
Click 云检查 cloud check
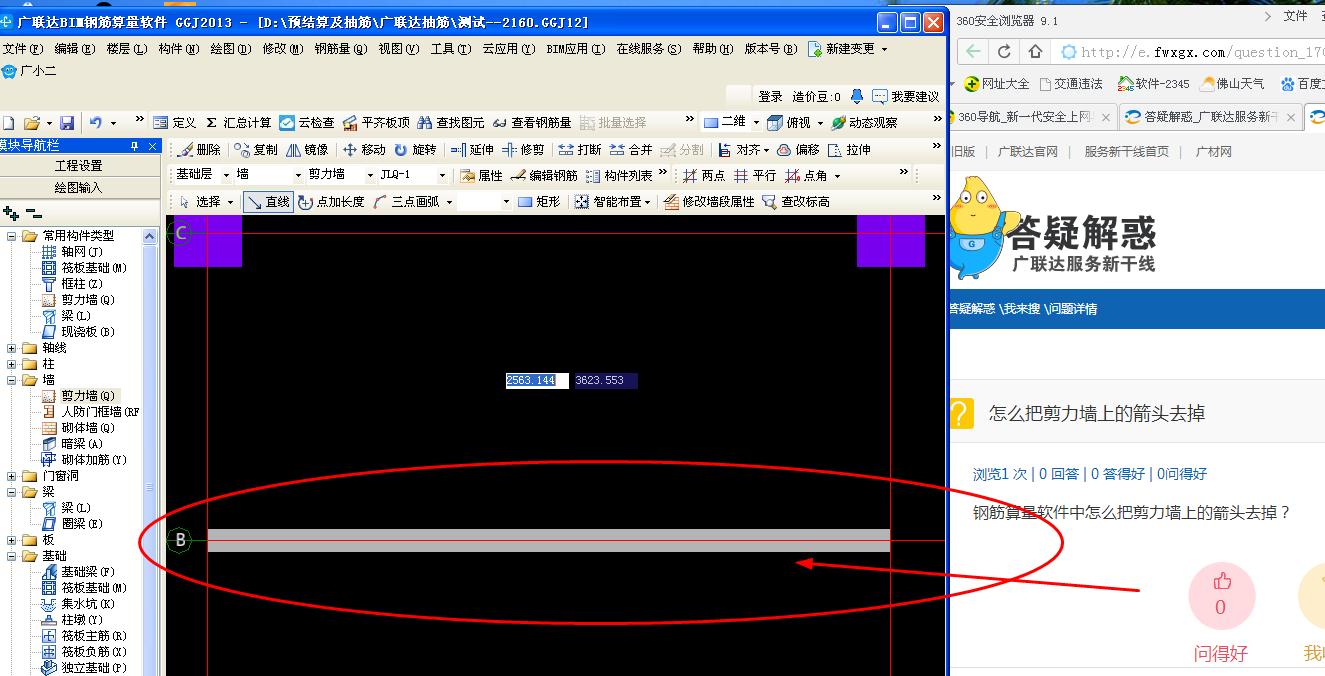click(x=307, y=123)
